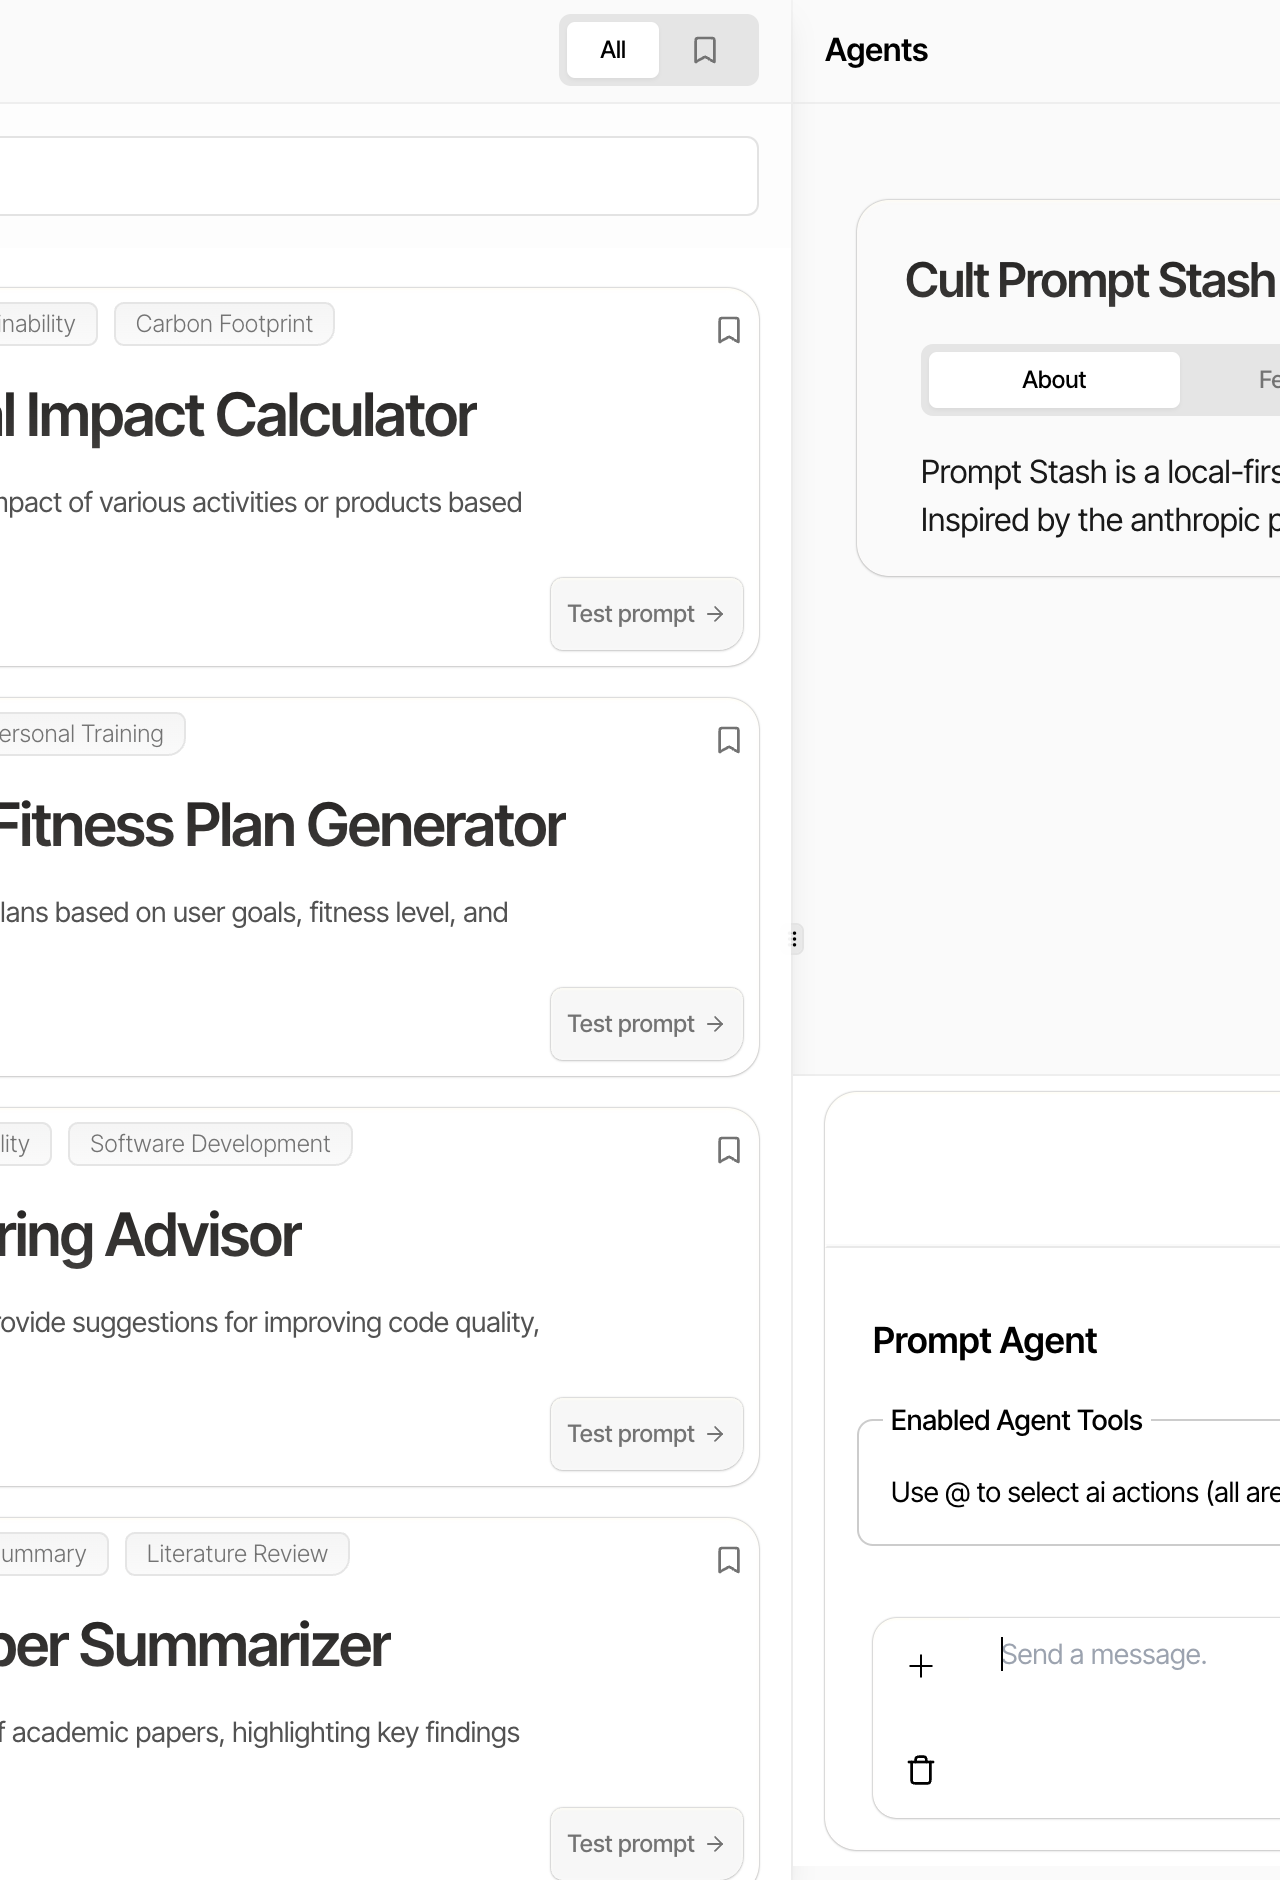Bookmark the Summarizer prompt card
The image size is (1280, 1888).
(x=729, y=1560)
